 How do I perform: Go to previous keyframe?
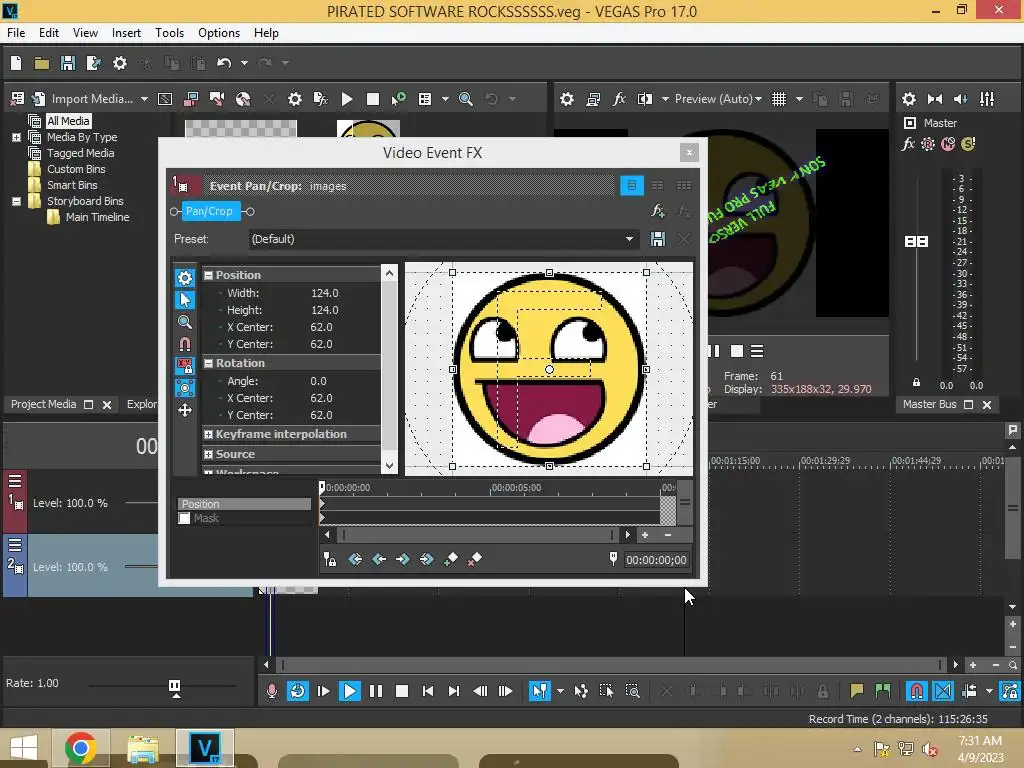point(379,559)
